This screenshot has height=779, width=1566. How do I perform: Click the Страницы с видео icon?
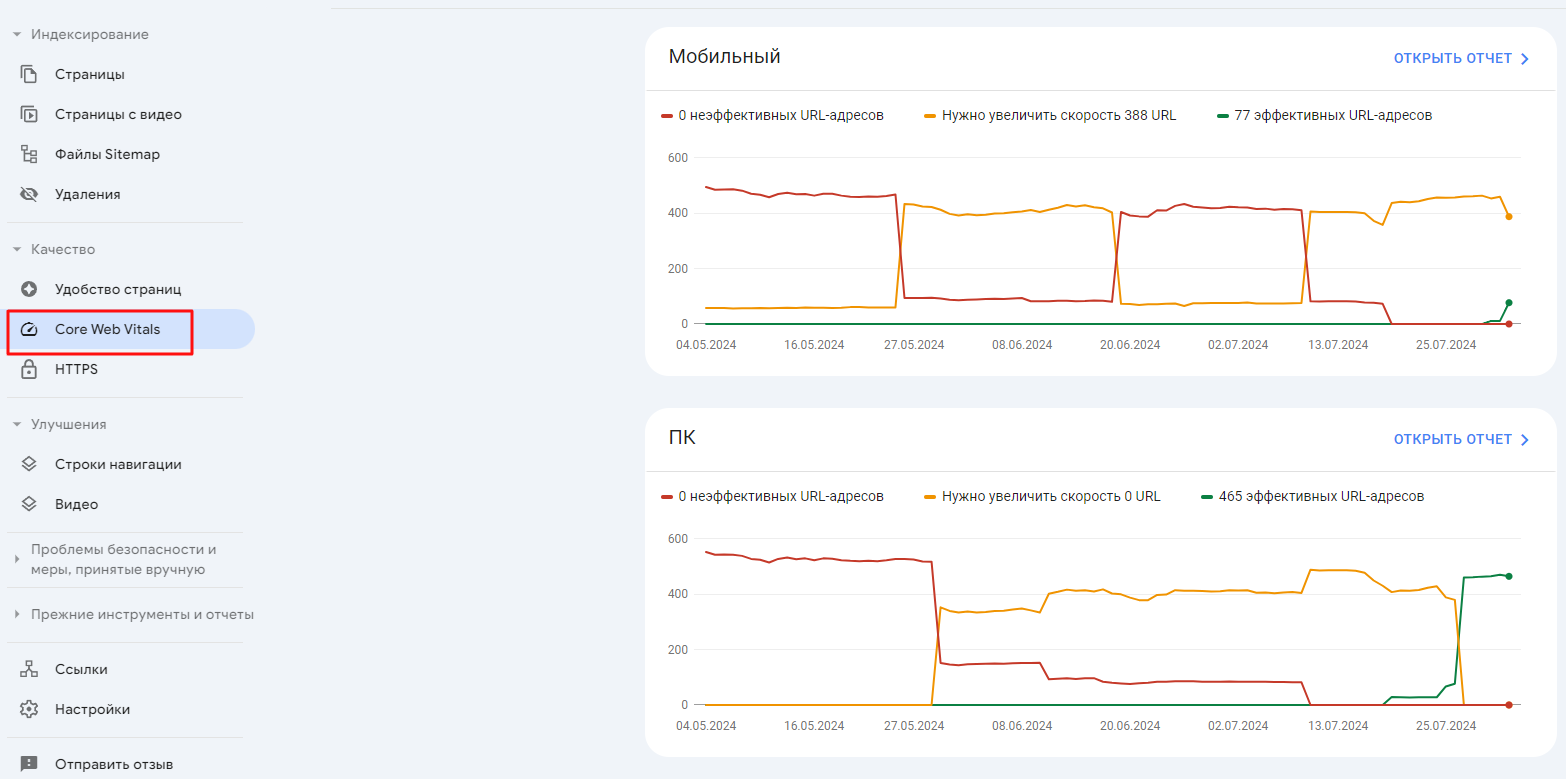[x=29, y=114]
